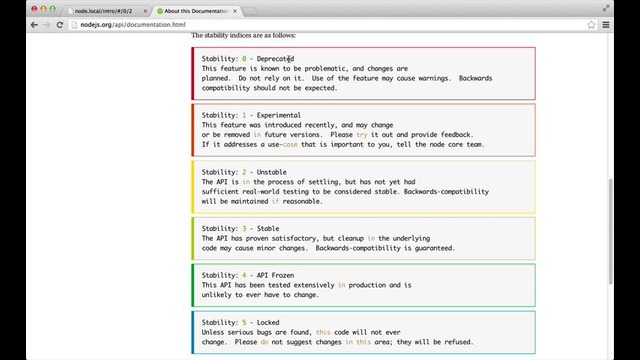Click the macOS yellow minimize button
This screenshot has height=360, width=640.
click(x=43, y=9)
